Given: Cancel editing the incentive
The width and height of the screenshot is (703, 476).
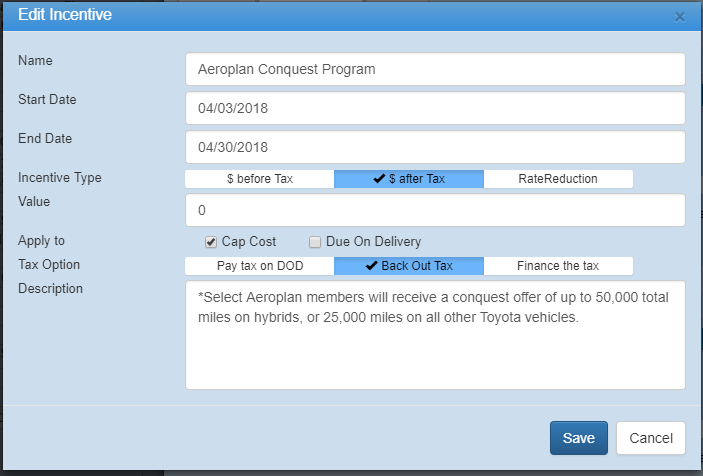Looking at the screenshot, I should point(651,438).
